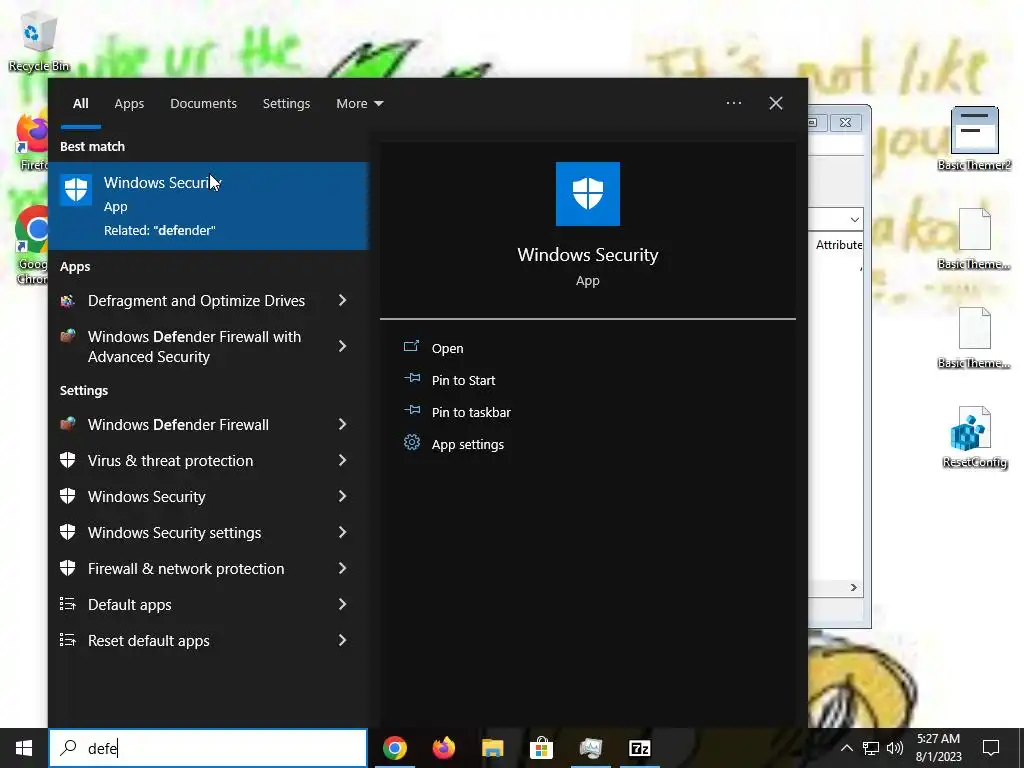This screenshot has width=1024, height=768.
Task: Click the Defragment and Optimize Drives icon
Action: (x=68, y=301)
